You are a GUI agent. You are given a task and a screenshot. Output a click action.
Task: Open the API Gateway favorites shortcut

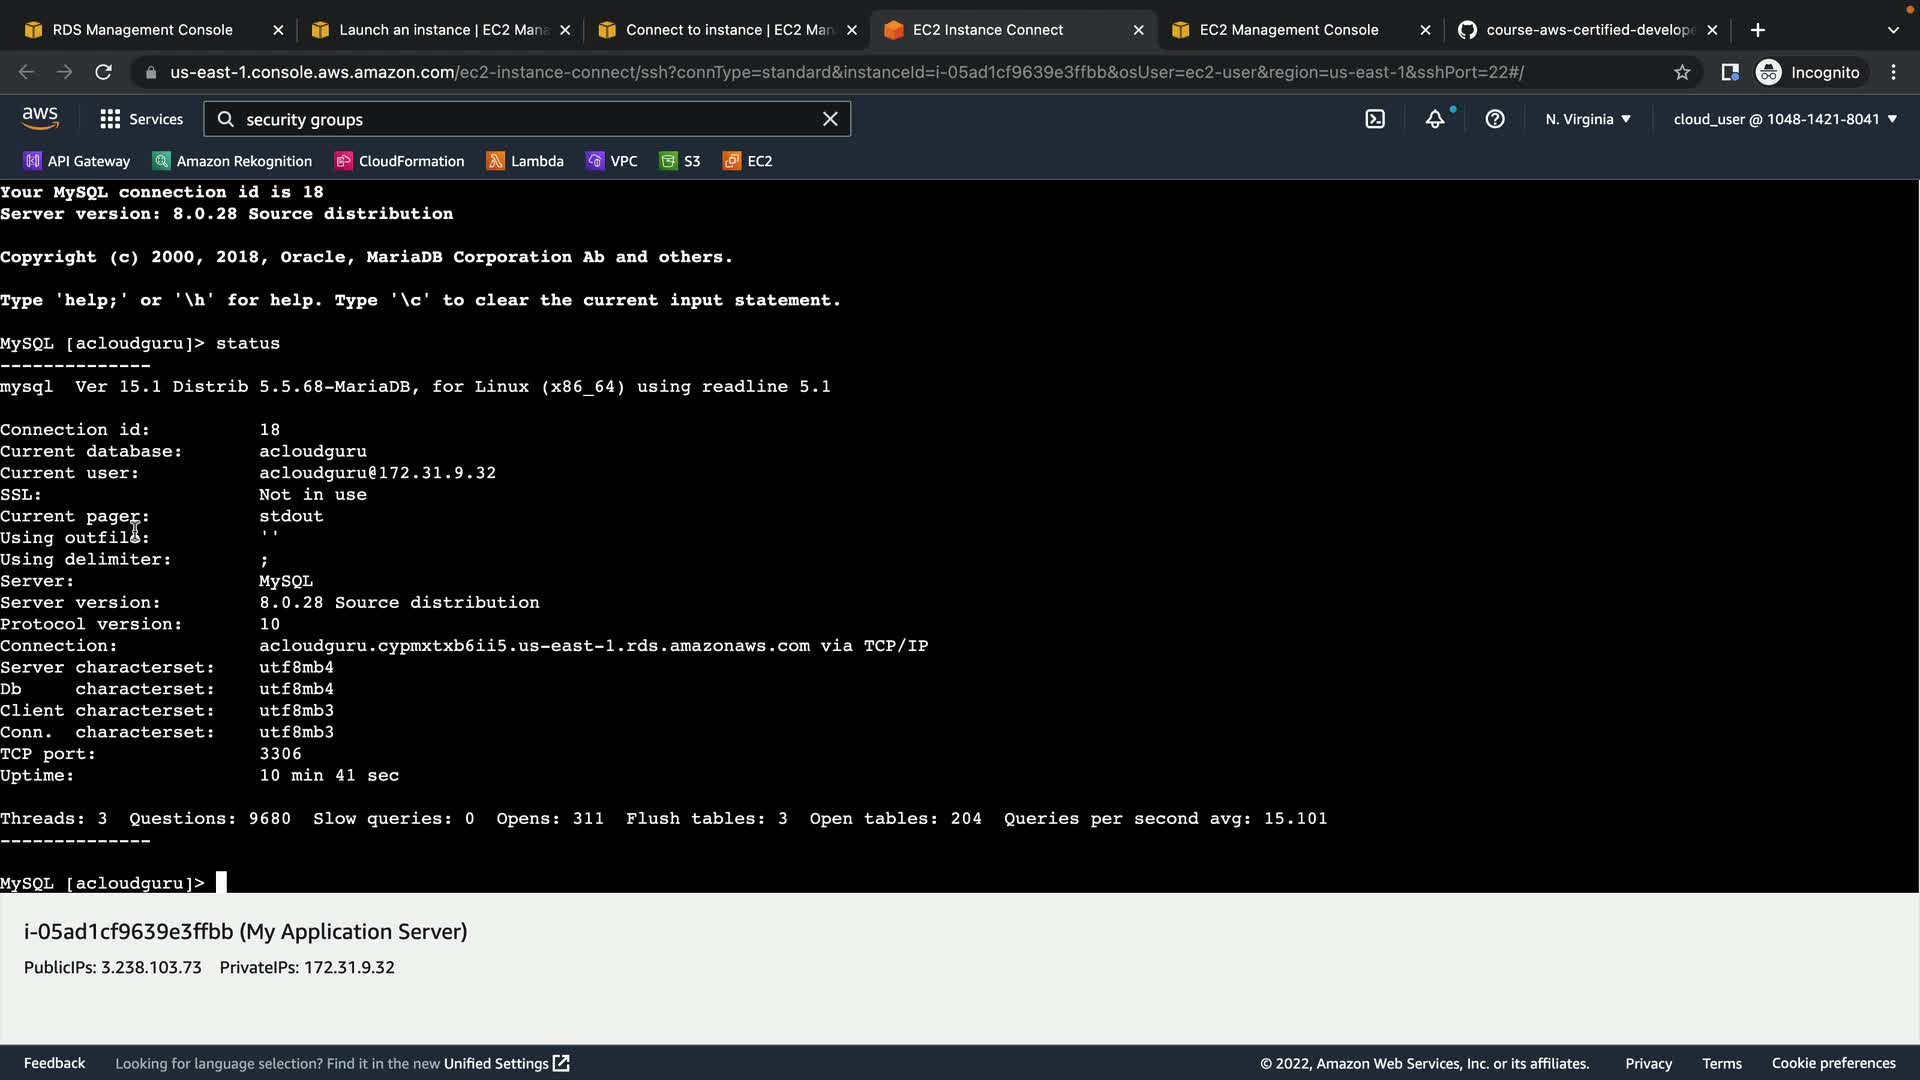click(x=77, y=161)
